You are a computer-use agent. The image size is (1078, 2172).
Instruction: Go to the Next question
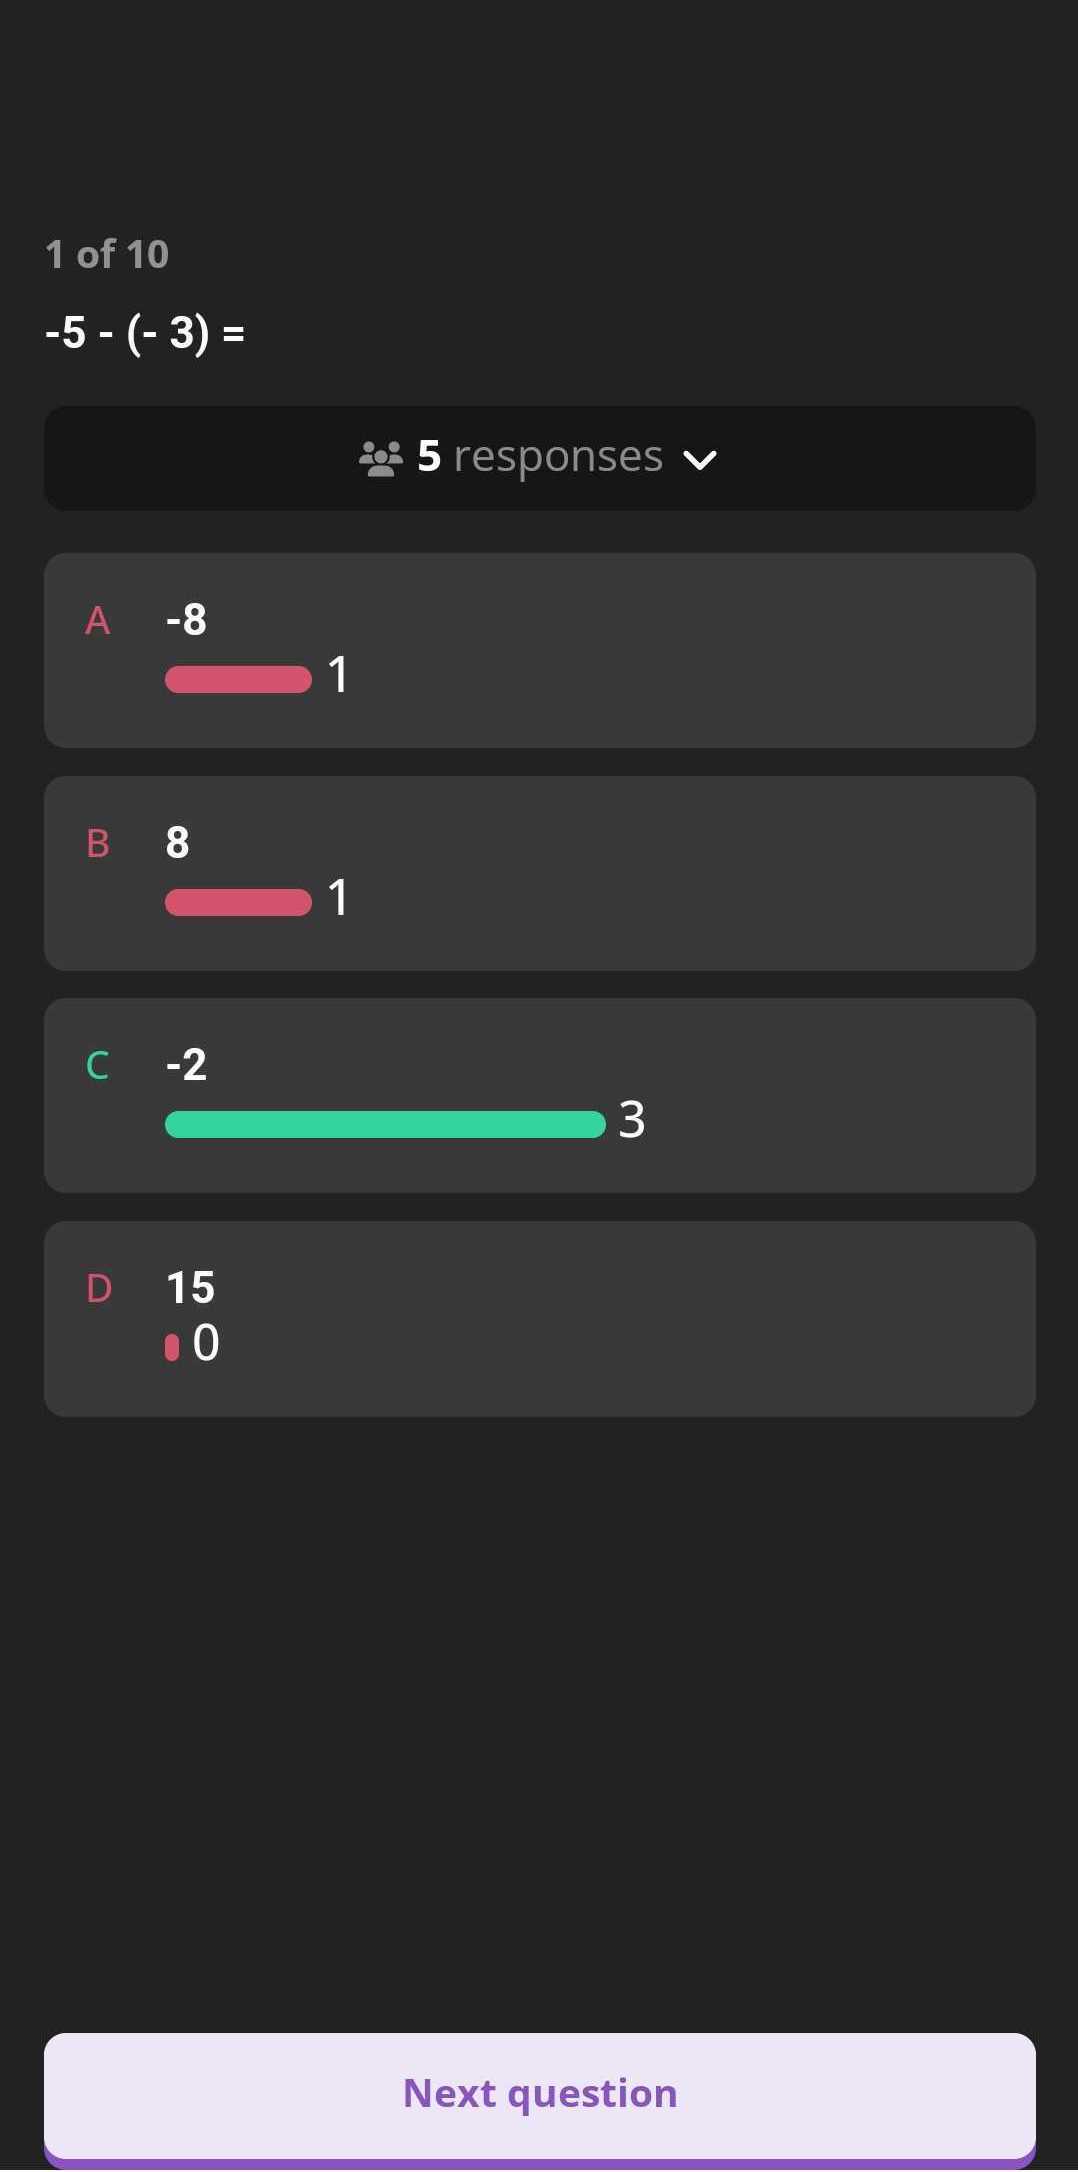point(539,2094)
